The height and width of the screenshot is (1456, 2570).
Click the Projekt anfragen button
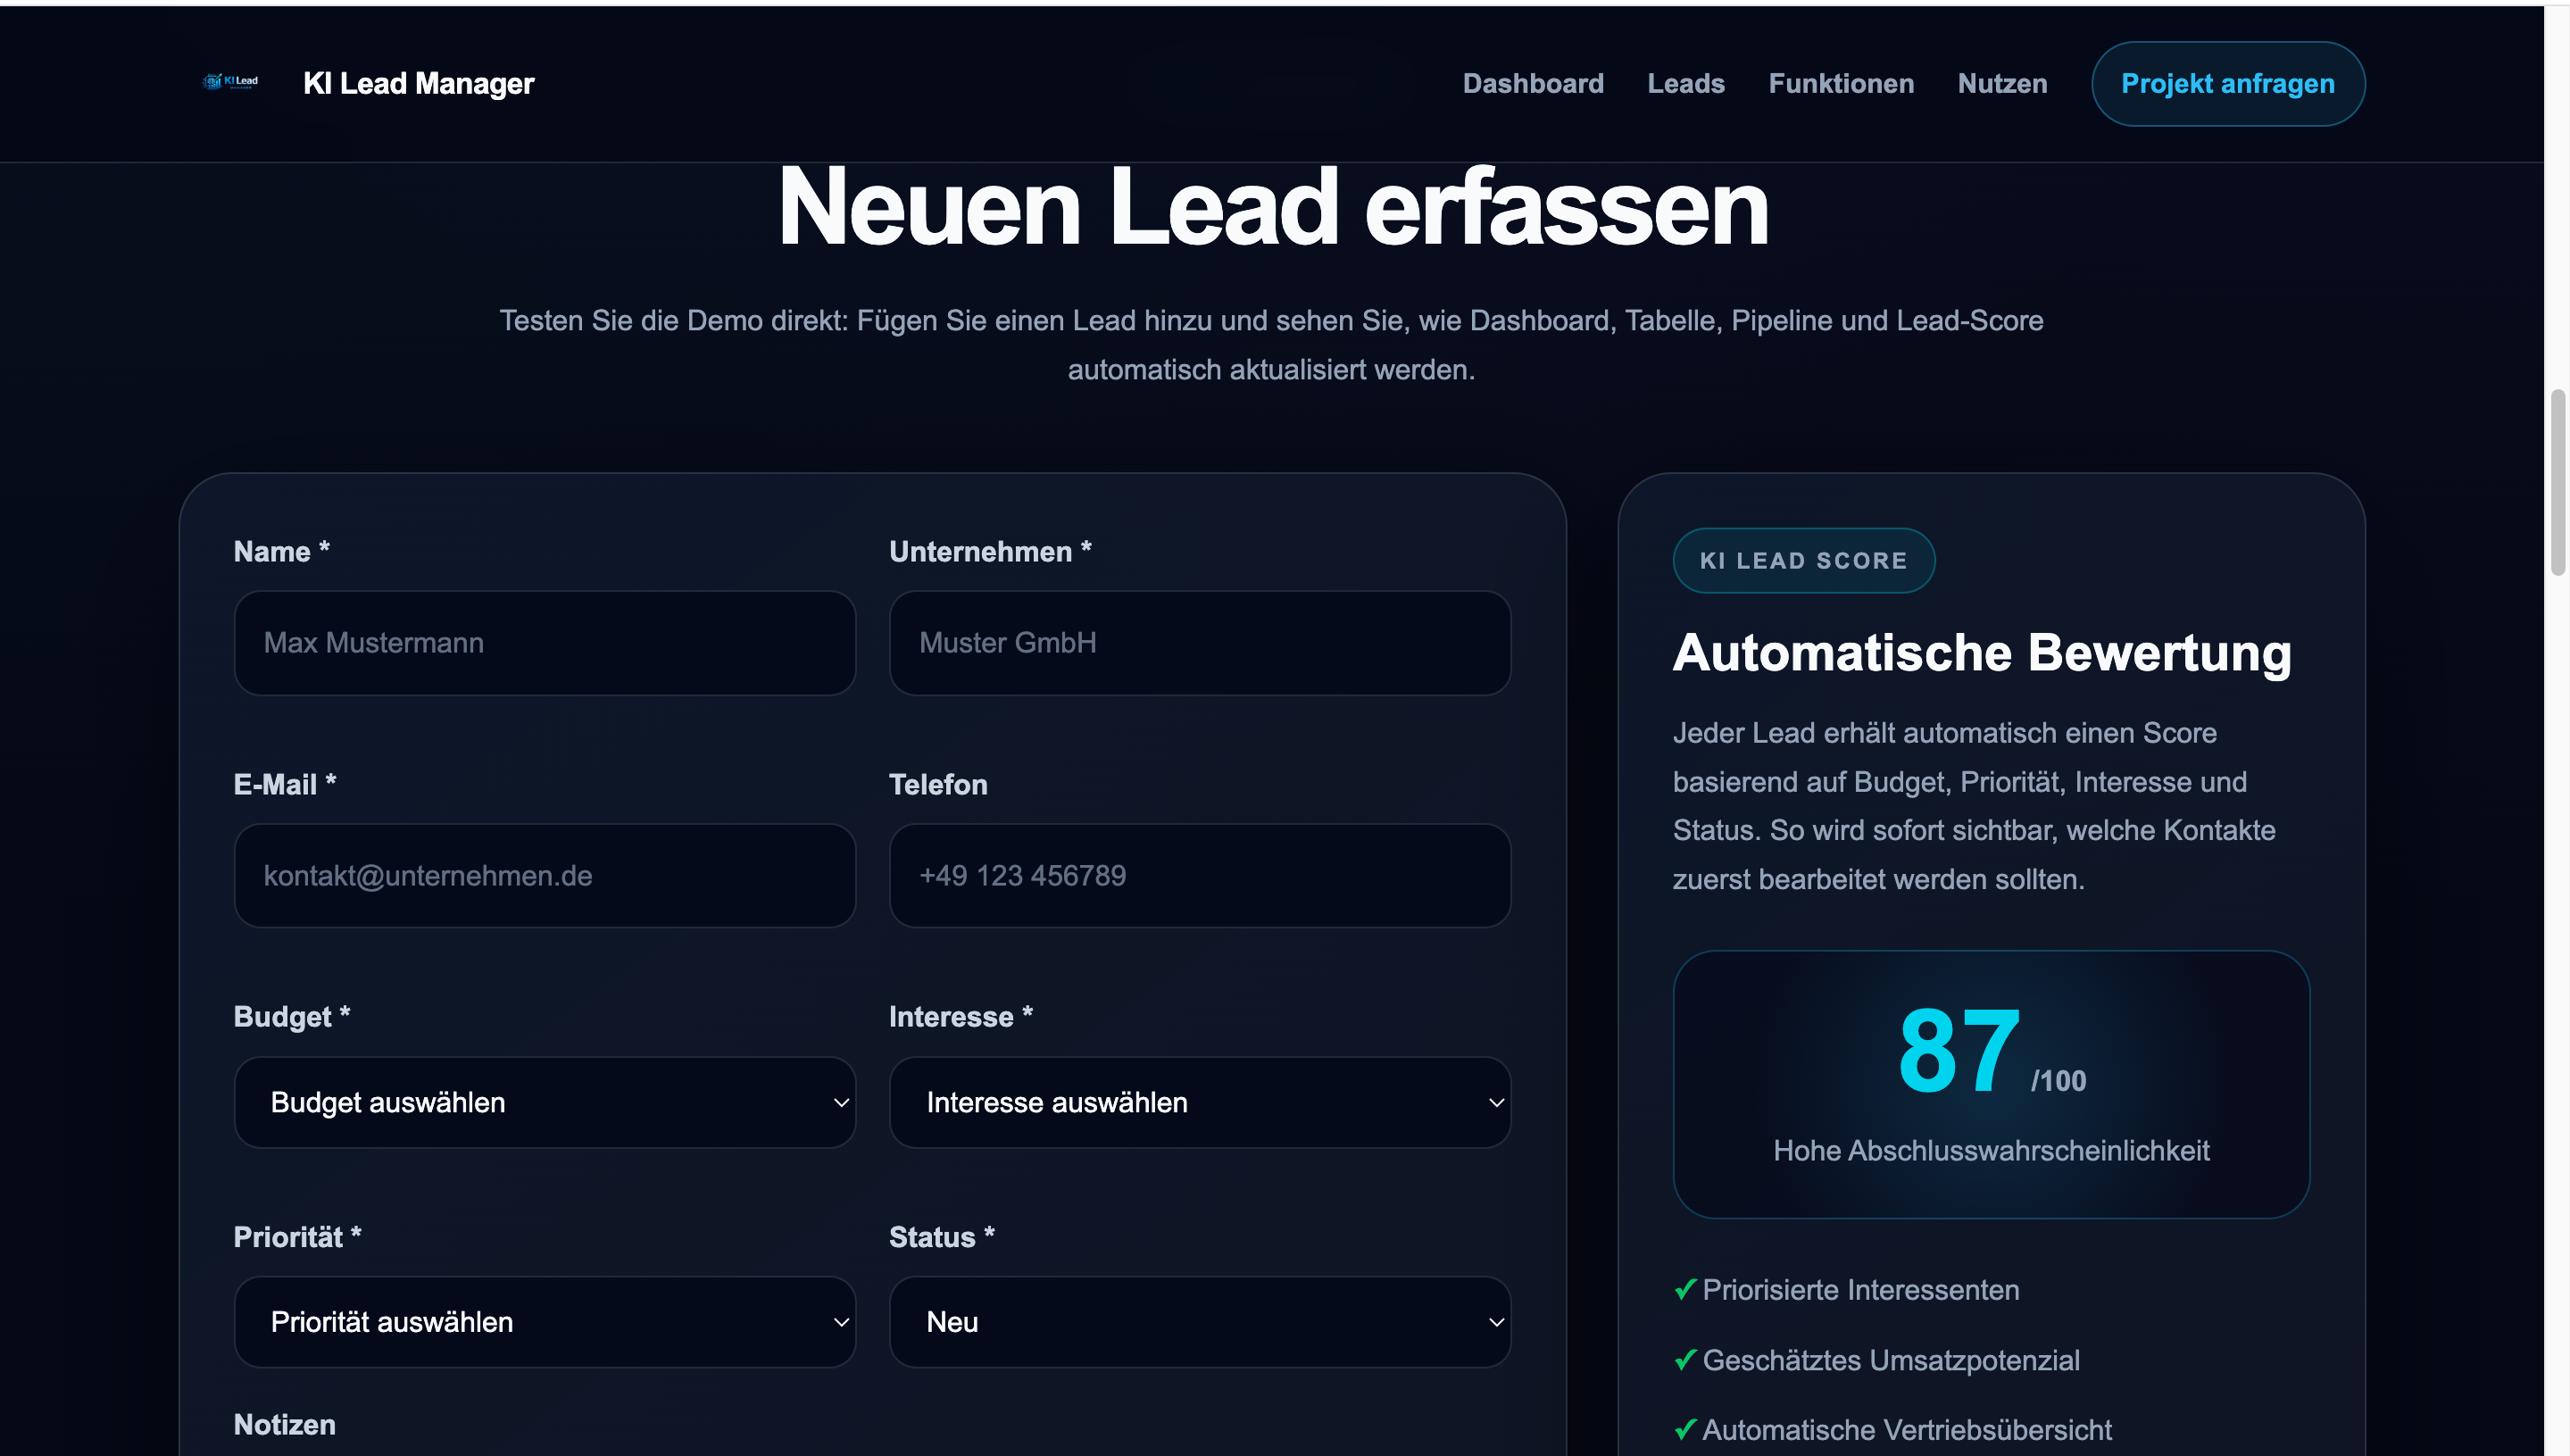pyautogui.click(x=2228, y=84)
